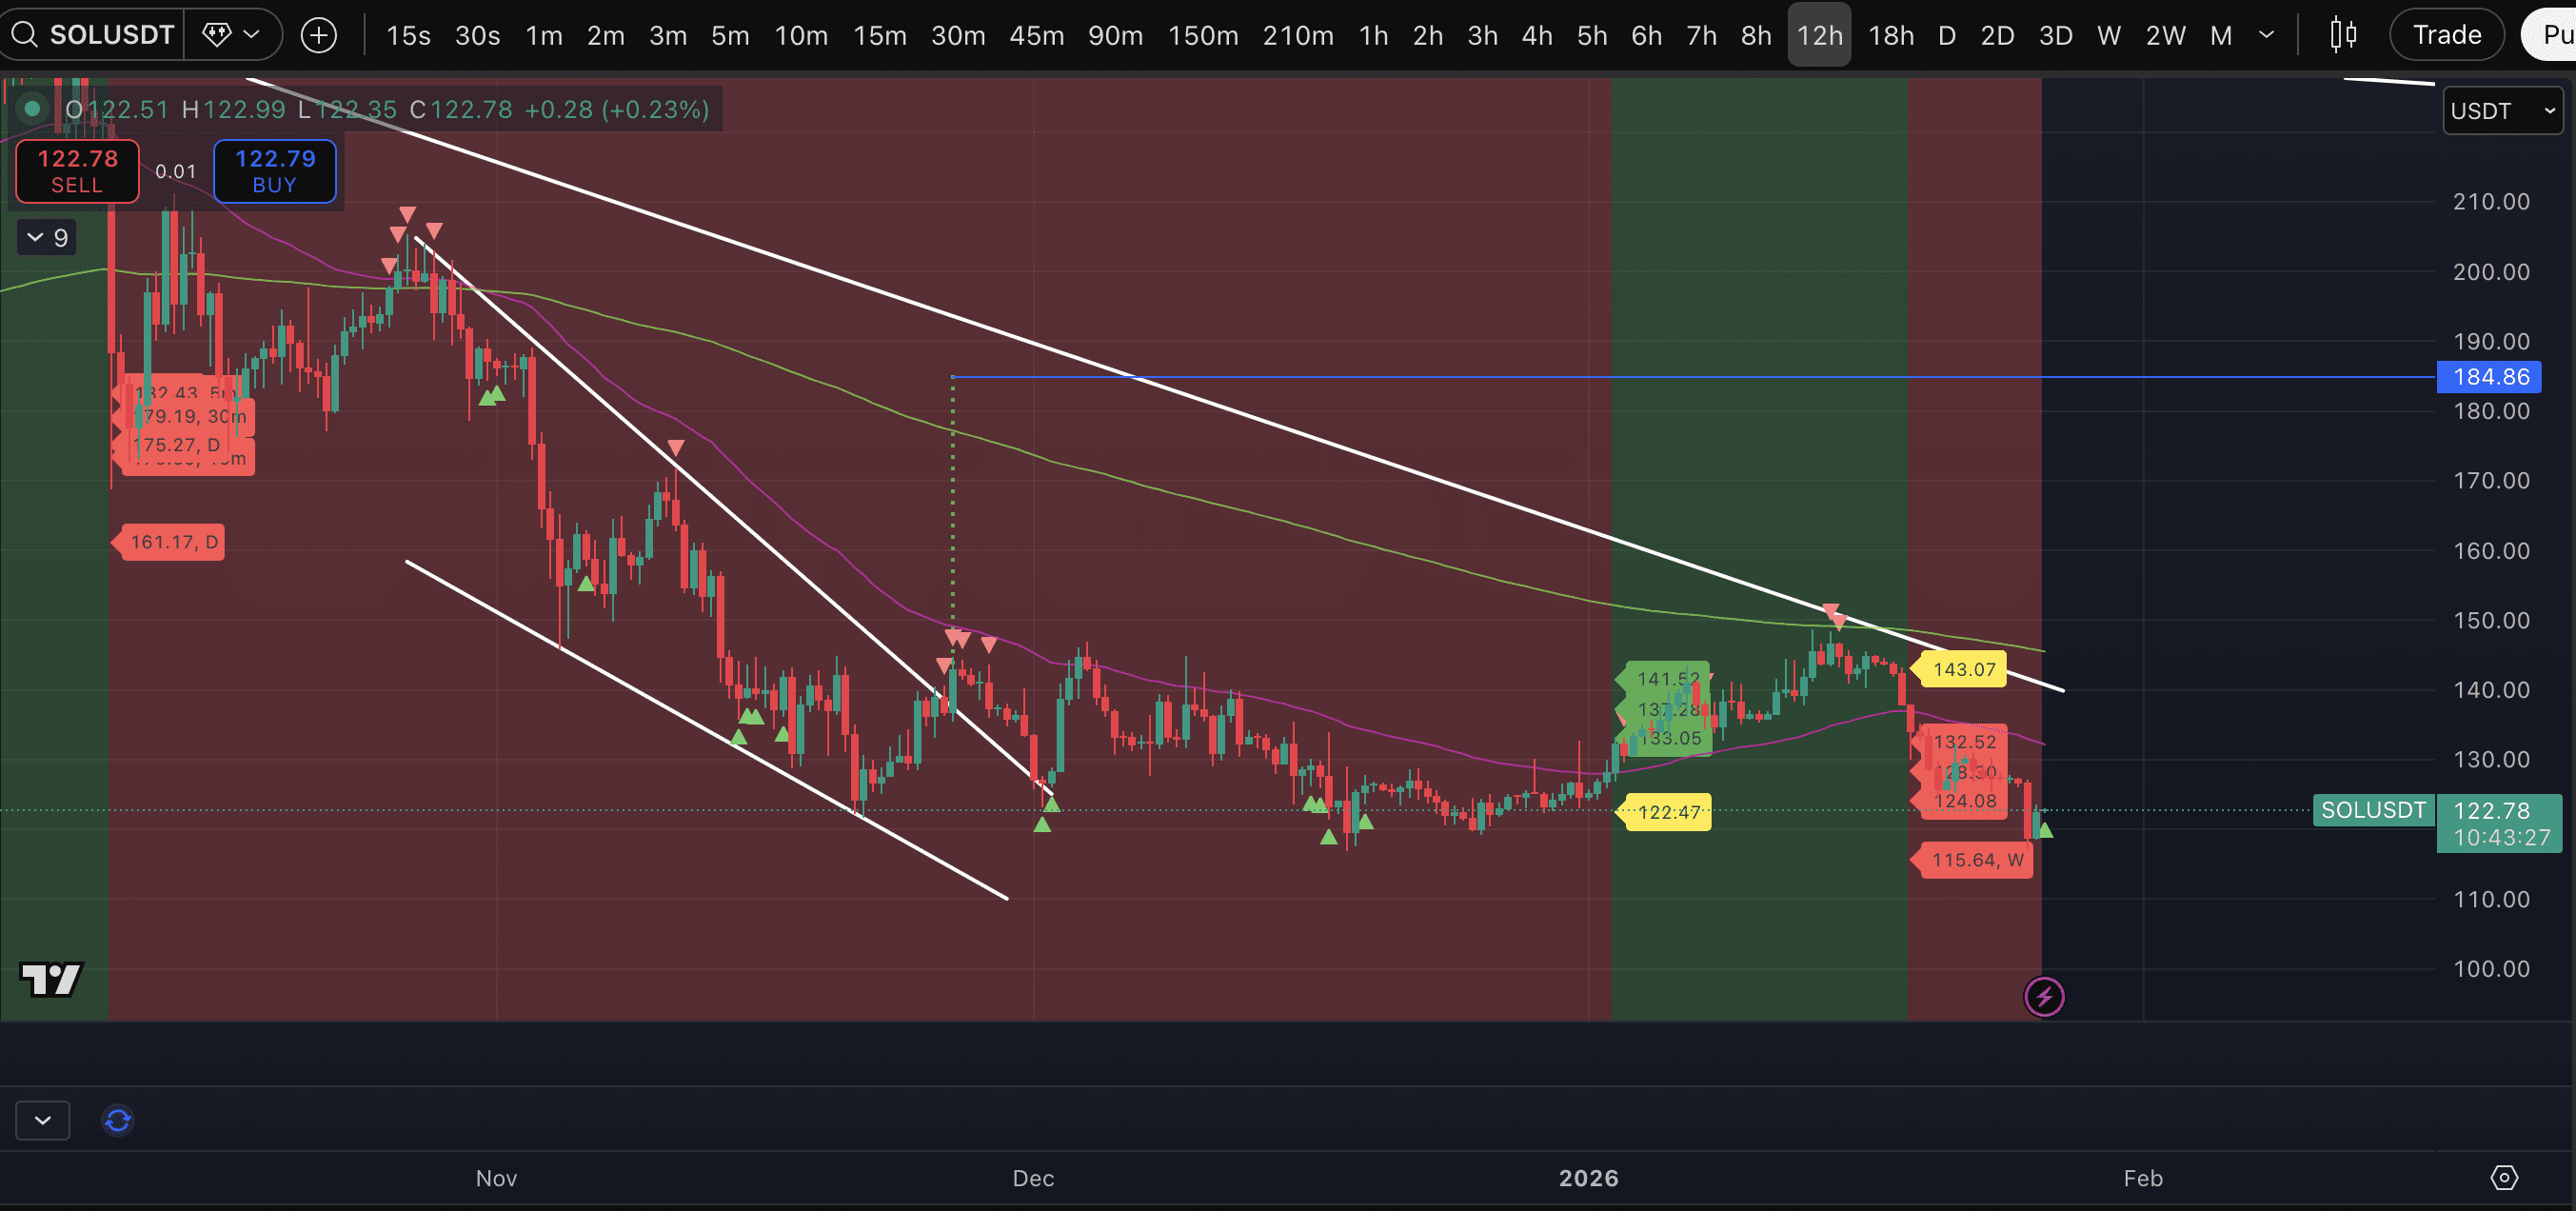The height and width of the screenshot is (1211, 2576).
Task: Click the purple lightning bolt event icon
Action: (2044, 996)
